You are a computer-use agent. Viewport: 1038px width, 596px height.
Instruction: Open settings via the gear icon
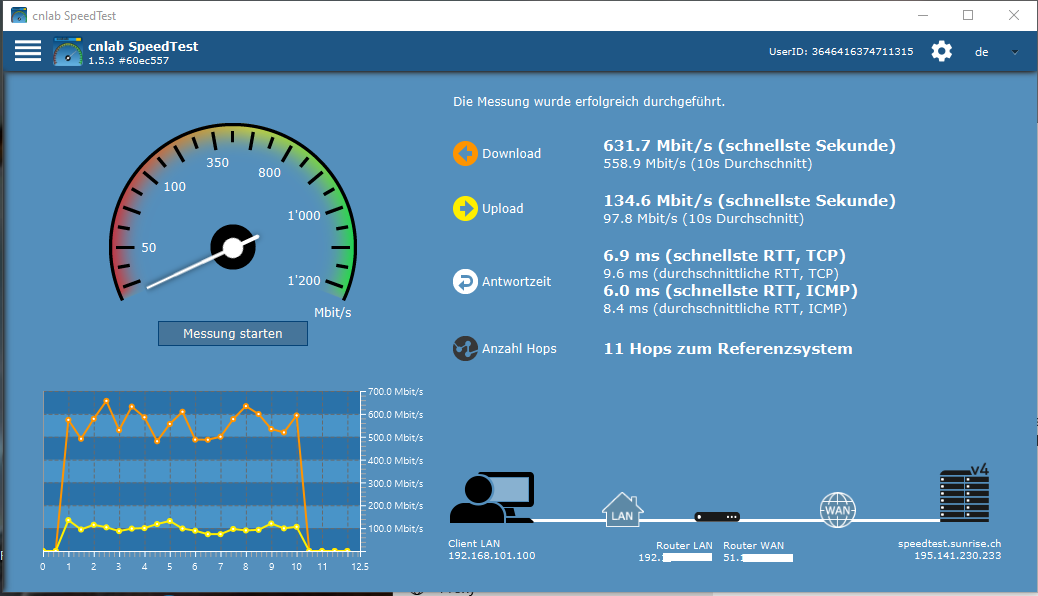pyautogui.click(x=941, y=51)
